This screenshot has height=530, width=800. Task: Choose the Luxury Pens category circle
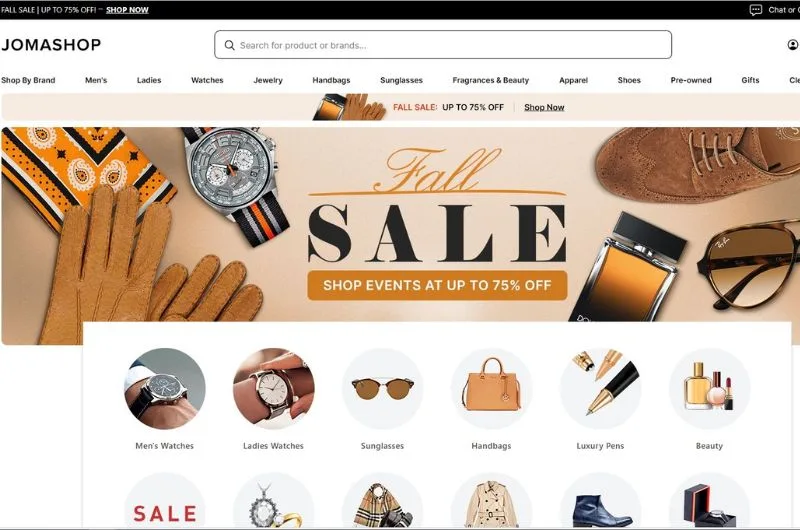pyautogui.click(x=601, y=389)
